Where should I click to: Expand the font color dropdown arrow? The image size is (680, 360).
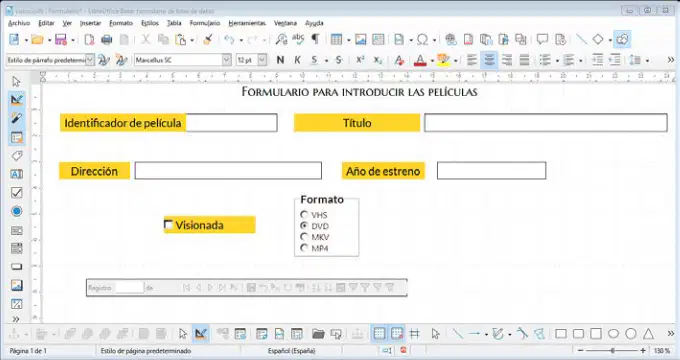(x=432, y=61)
